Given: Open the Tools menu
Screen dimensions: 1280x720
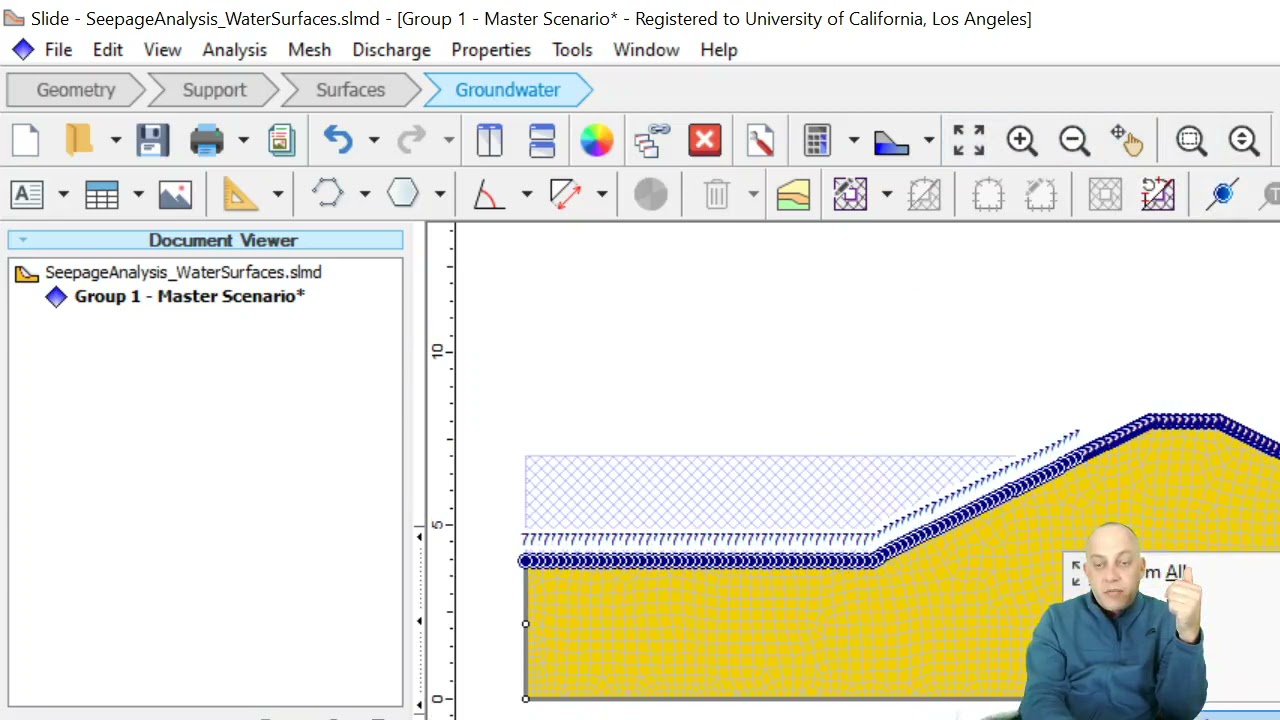Looking at the screenshot, I should pos(572,50).
